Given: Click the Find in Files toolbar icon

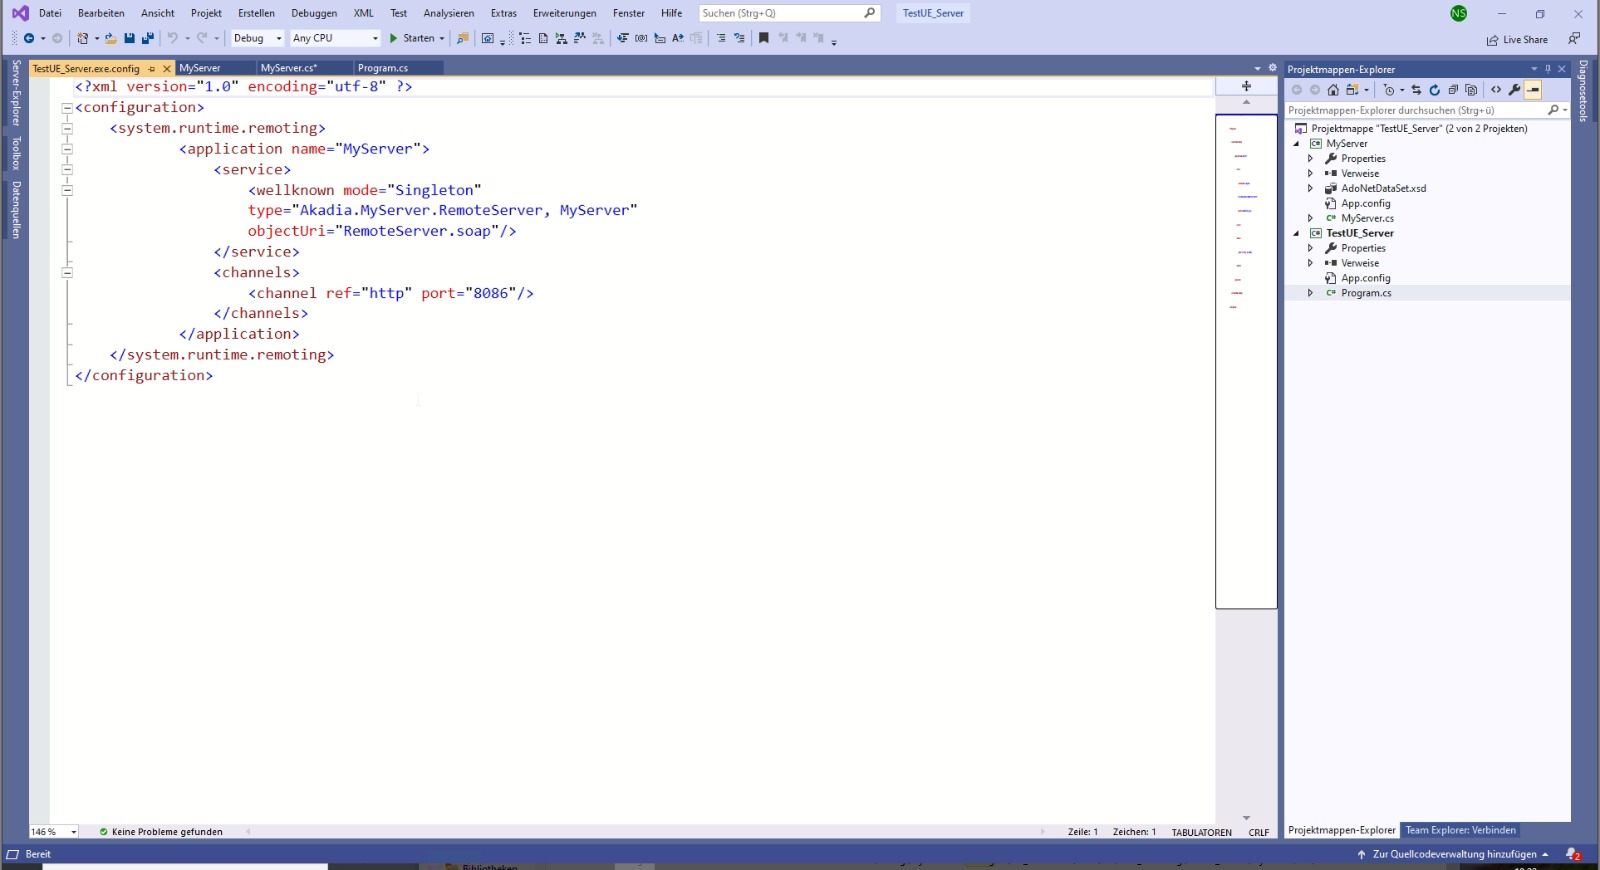Looking at the screenshot, I should (462, 38).
